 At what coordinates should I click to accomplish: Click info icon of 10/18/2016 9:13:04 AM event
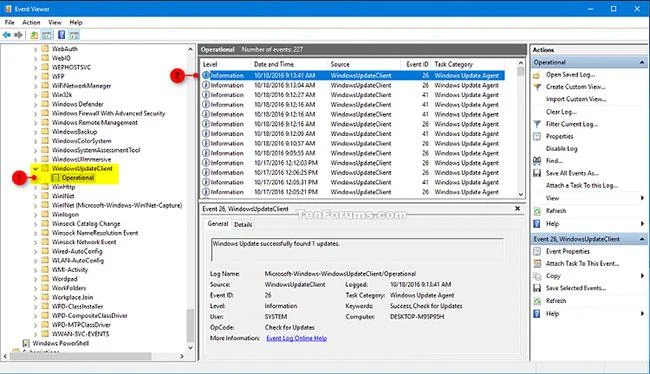tap(206, 85)
